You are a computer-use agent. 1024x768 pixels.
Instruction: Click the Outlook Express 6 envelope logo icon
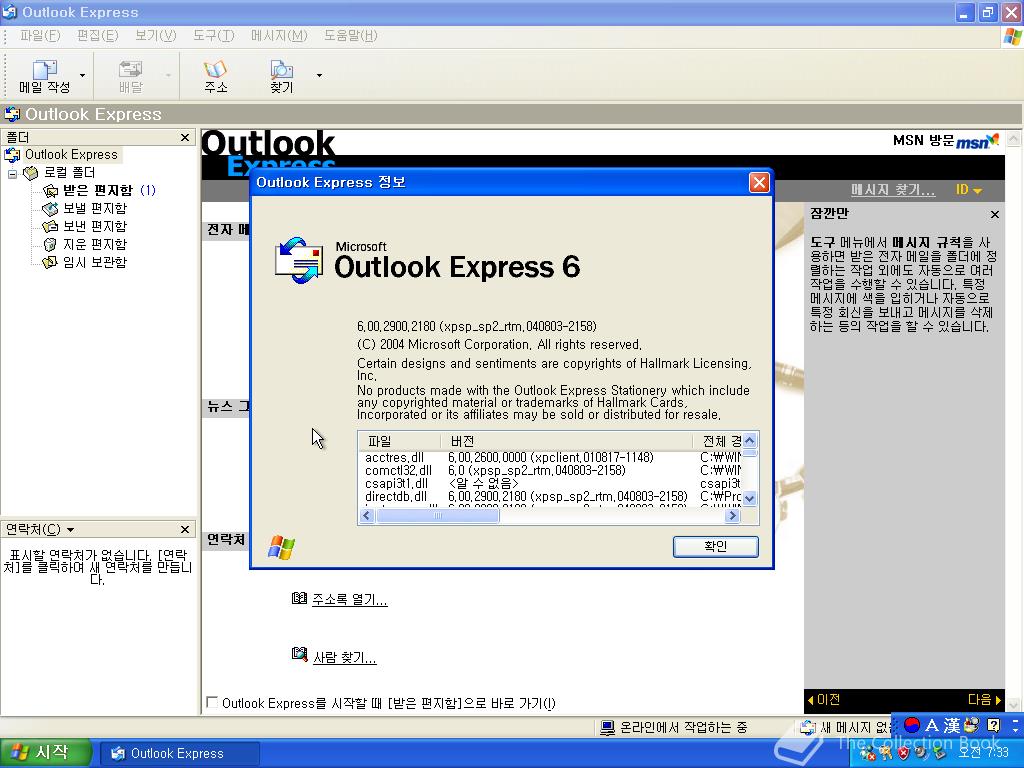click(299, 261)
